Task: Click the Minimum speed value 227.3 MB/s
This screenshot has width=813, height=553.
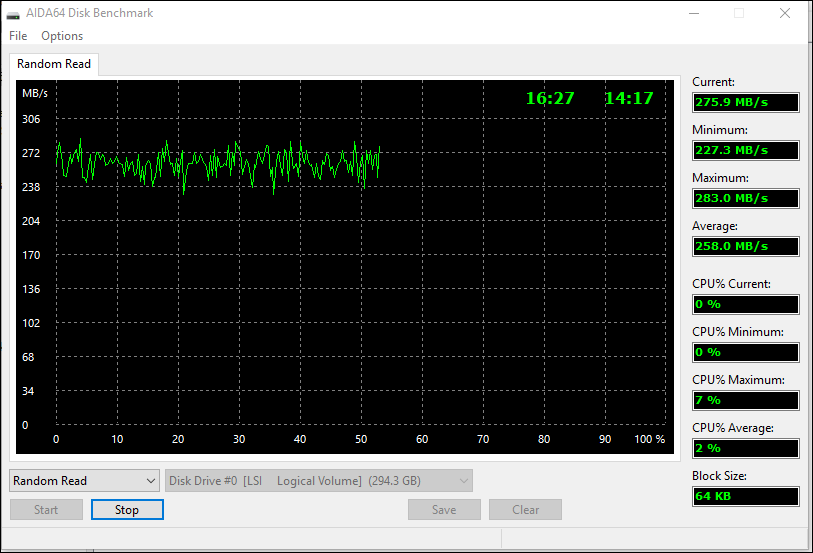Action: pos(746,150)
